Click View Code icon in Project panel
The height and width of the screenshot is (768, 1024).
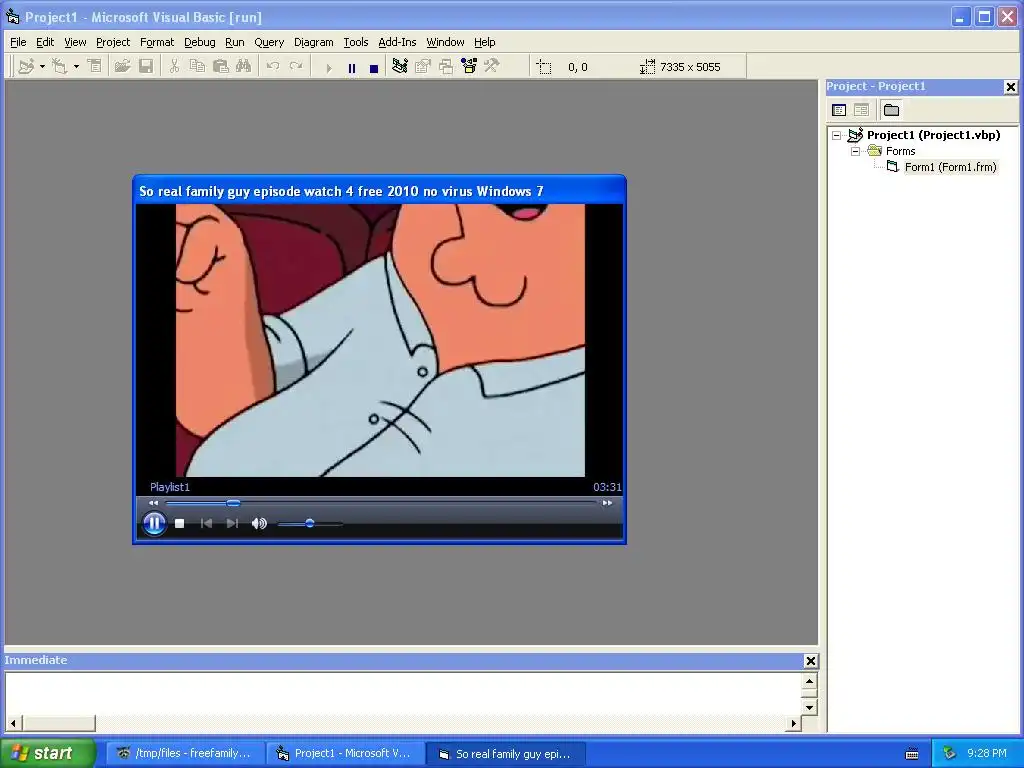(839, 110)
